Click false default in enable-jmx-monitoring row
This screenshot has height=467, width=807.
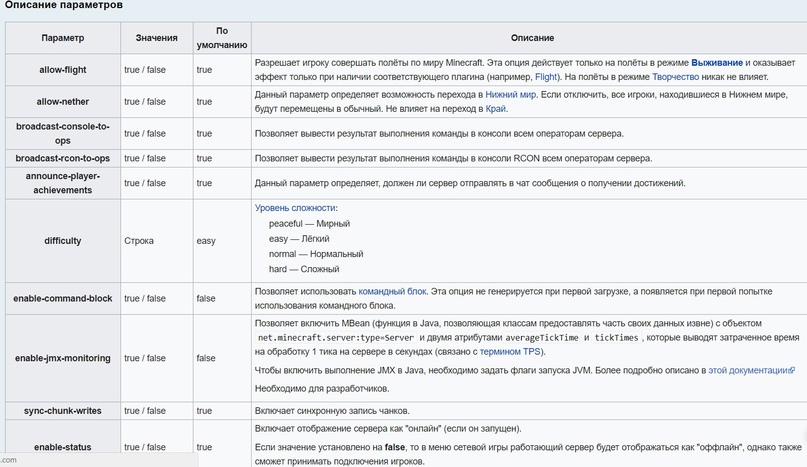pyautogui.click(x=206, y=358)
